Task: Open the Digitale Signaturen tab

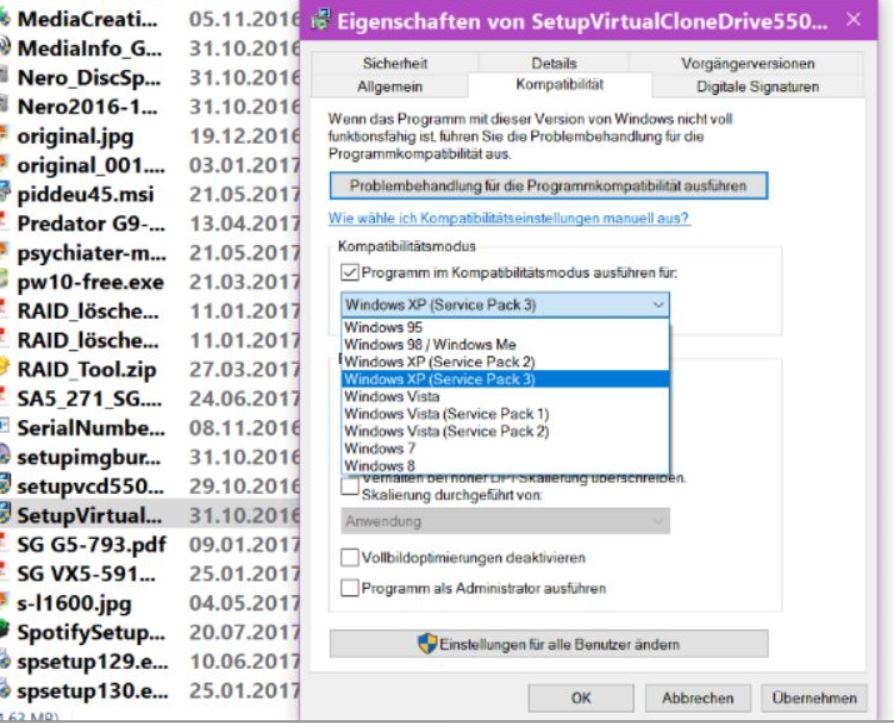Action: point(758,87)
